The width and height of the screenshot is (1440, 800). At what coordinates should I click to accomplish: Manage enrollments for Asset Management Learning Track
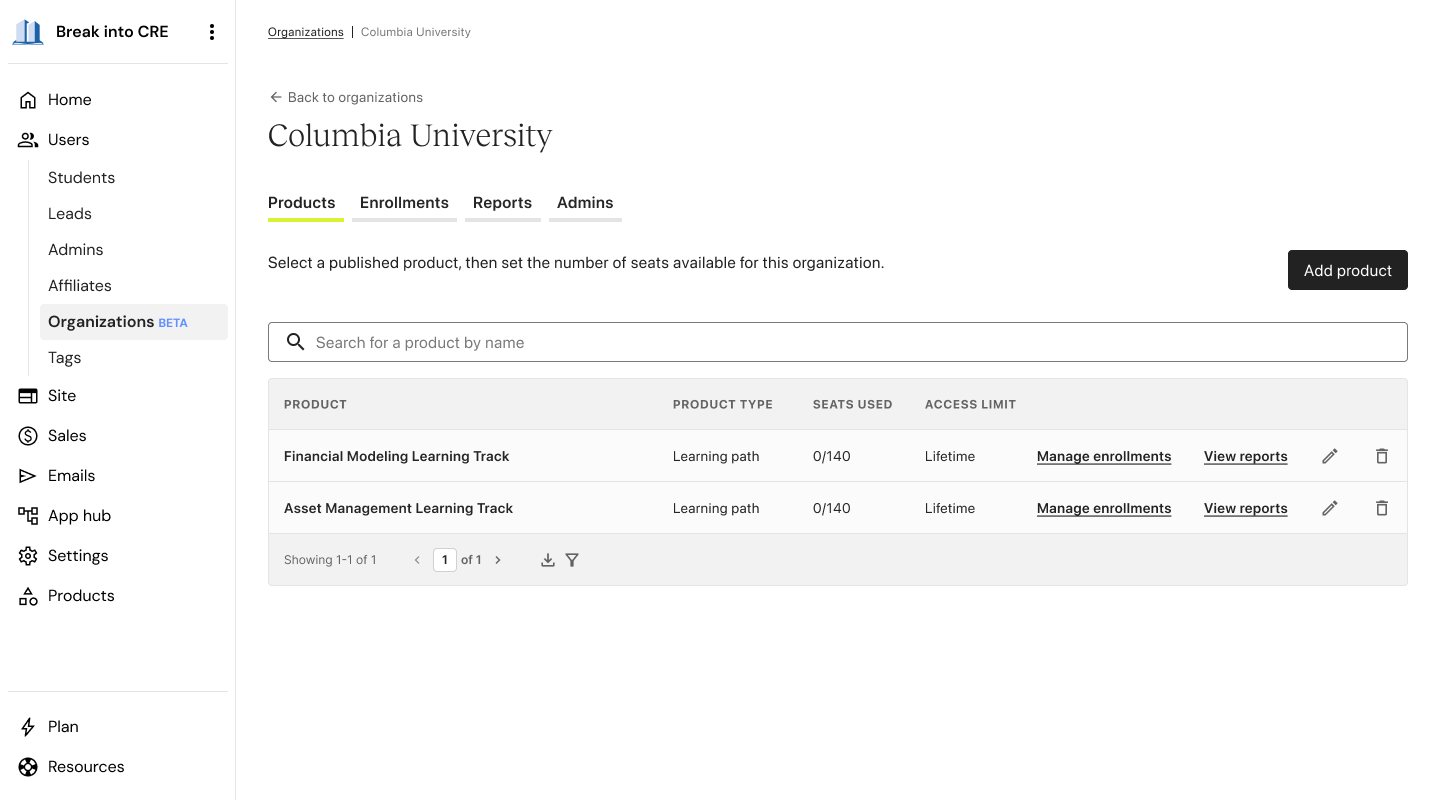pyautogui.click(x=1104, y=508)
